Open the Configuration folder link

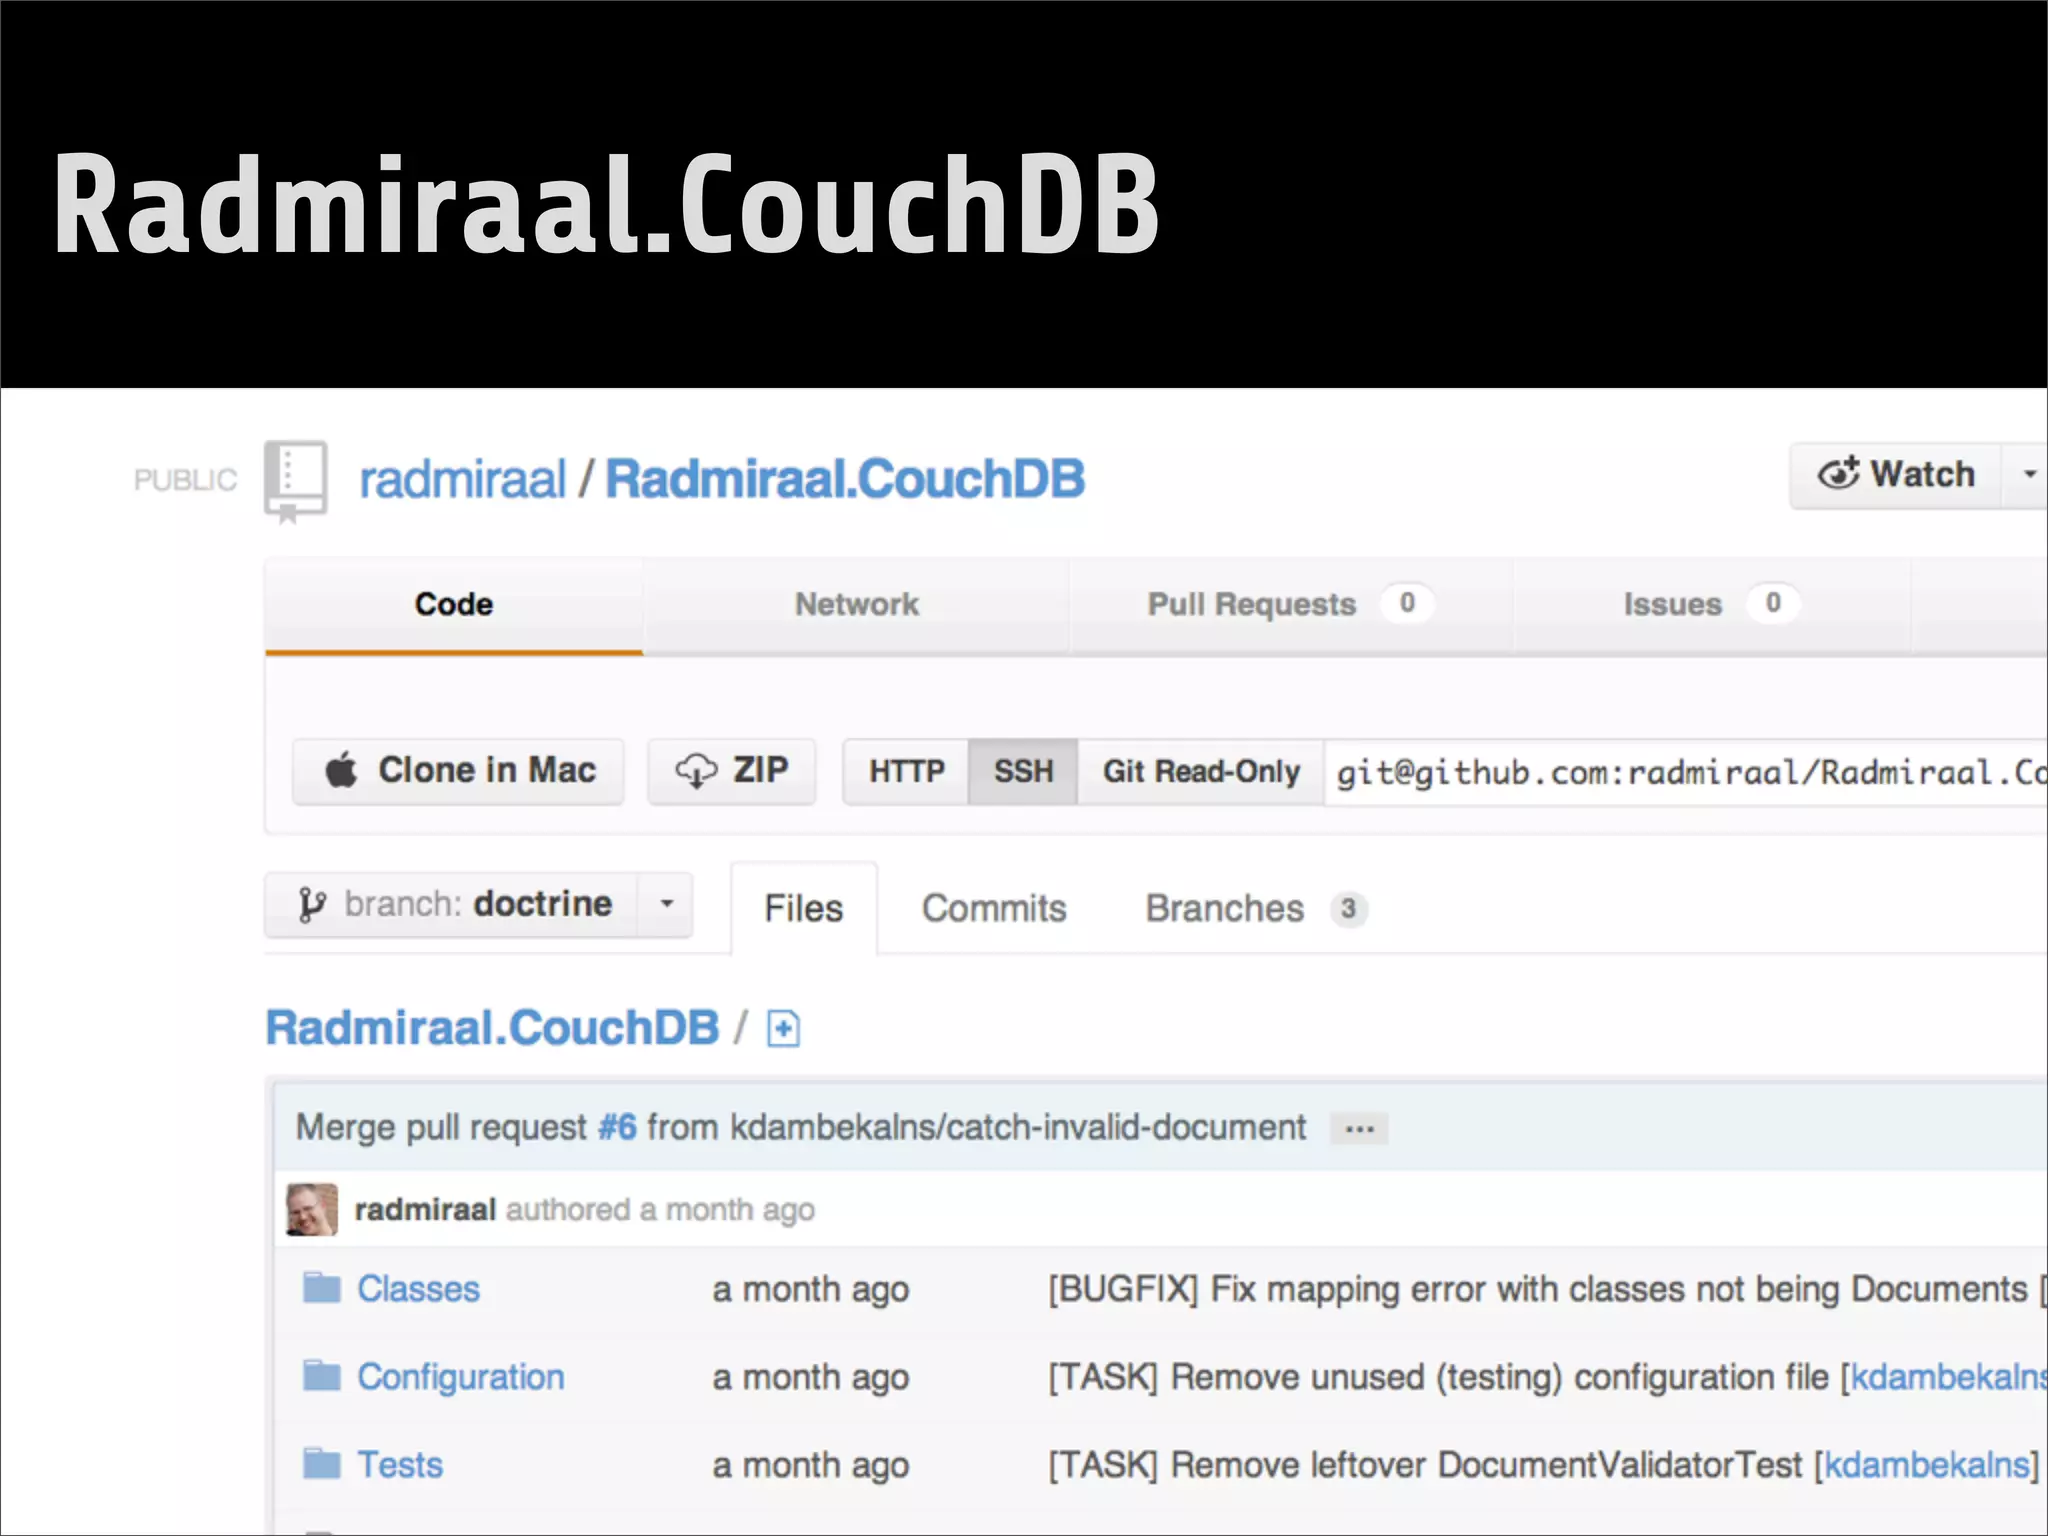[x=461, y=1377]
